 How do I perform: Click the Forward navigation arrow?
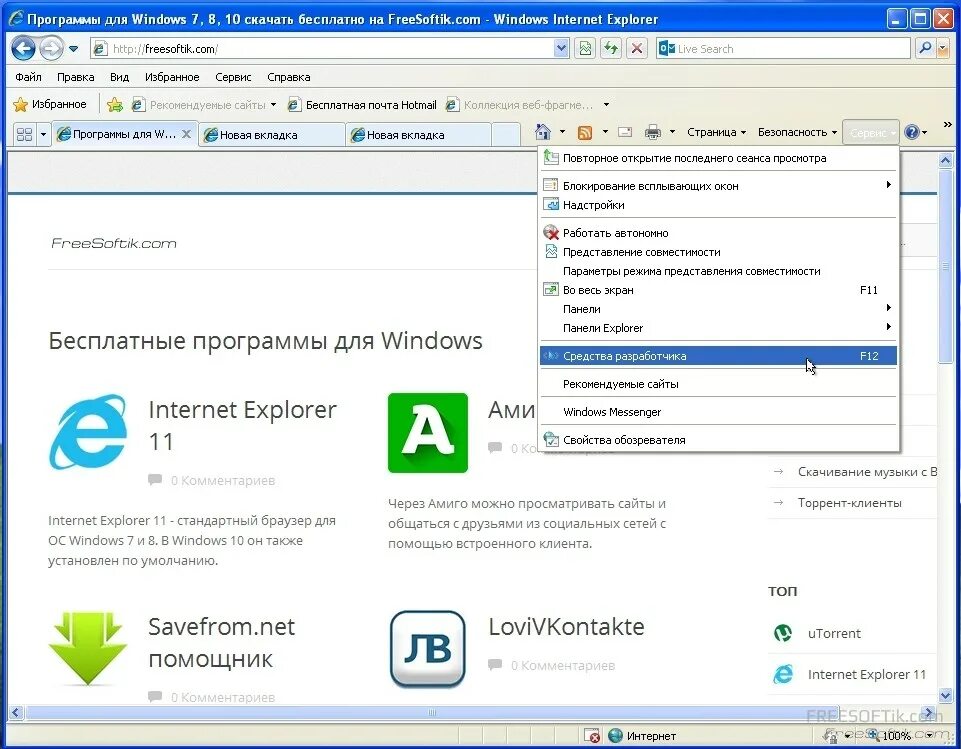[51, 48]
